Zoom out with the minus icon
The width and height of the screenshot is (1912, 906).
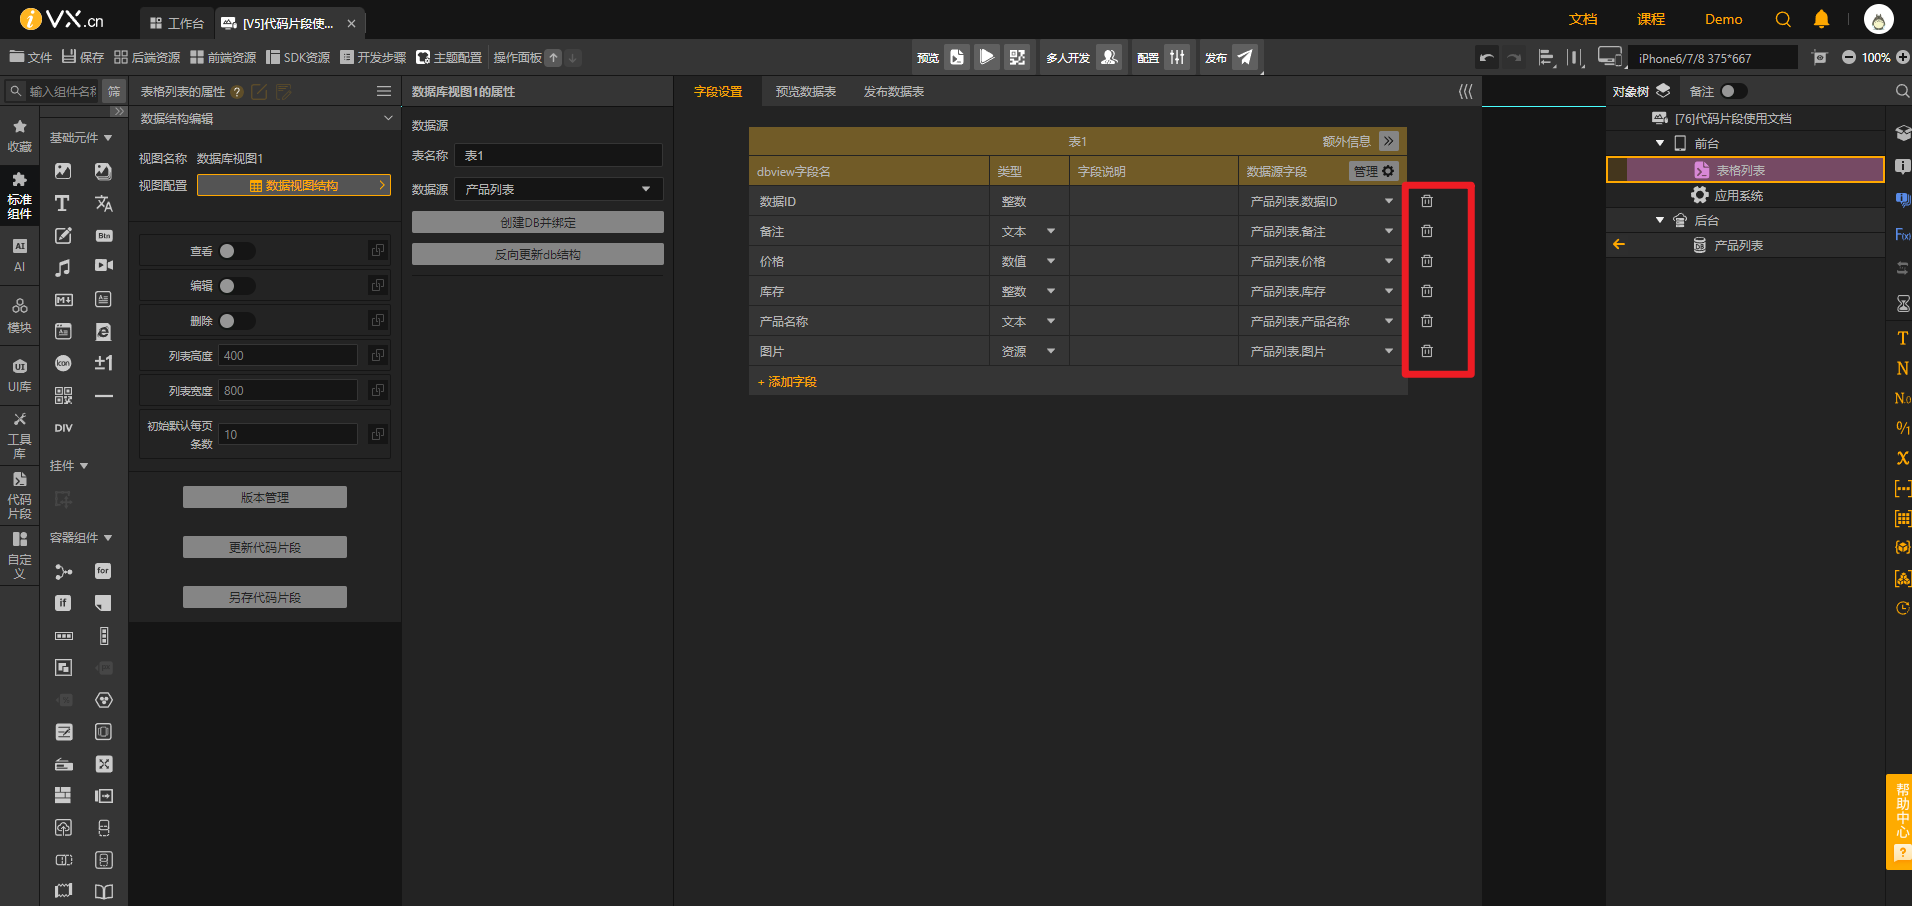click(1849, 58)
